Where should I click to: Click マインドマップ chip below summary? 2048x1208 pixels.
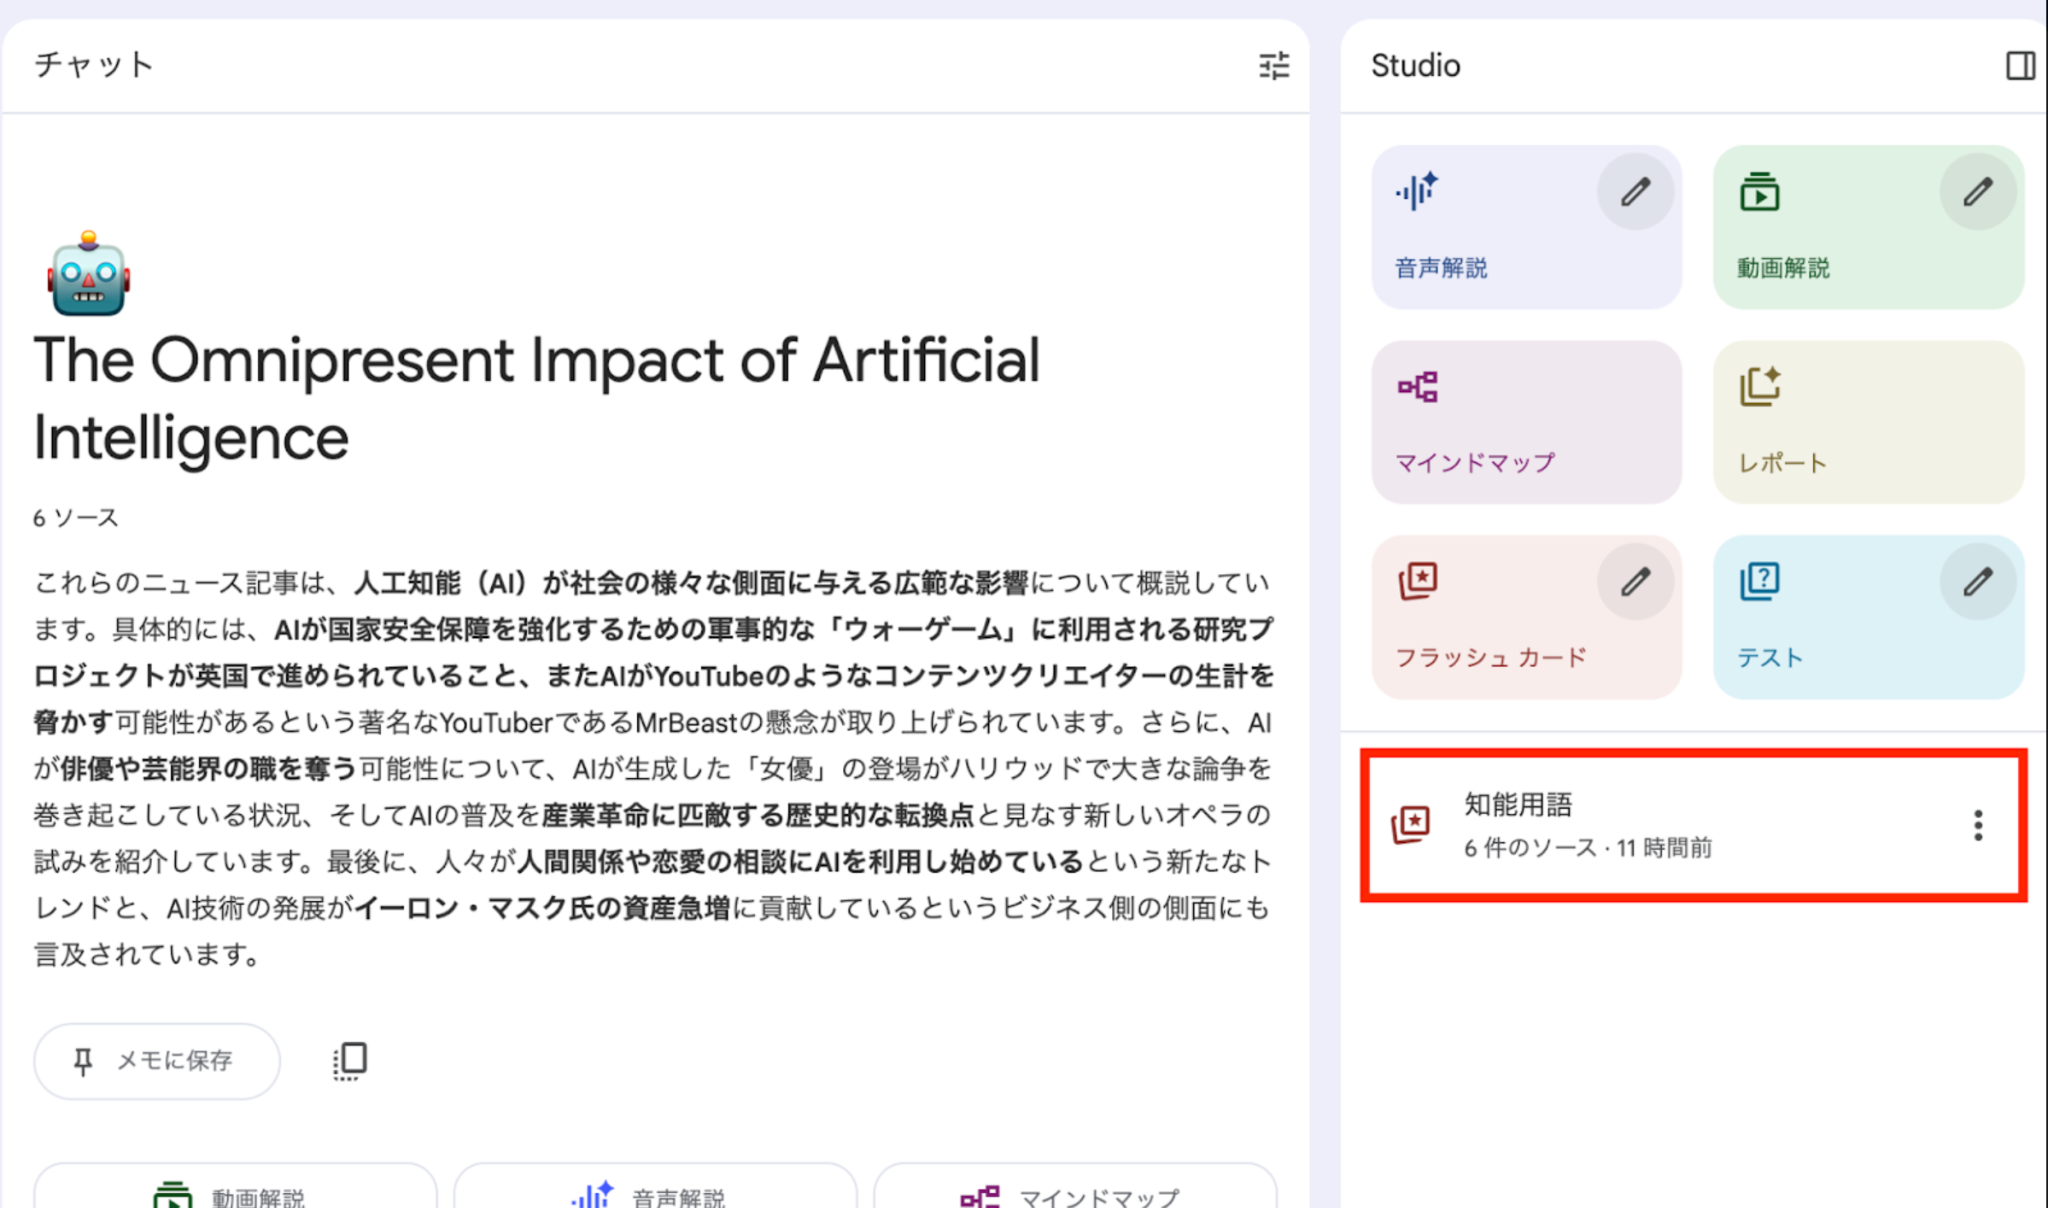(x=1076, y=1192)
